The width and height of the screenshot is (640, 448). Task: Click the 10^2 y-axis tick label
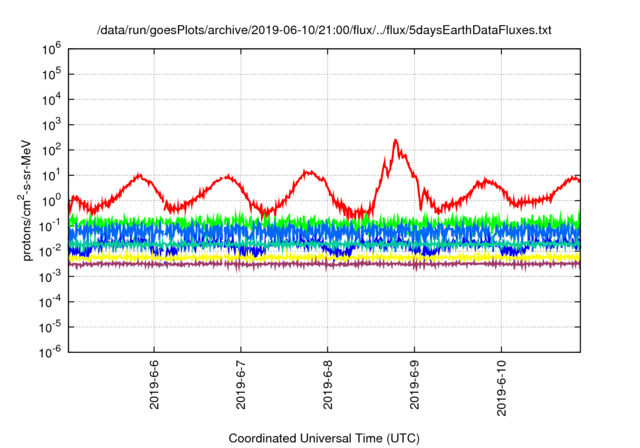(x=51, y=151)
